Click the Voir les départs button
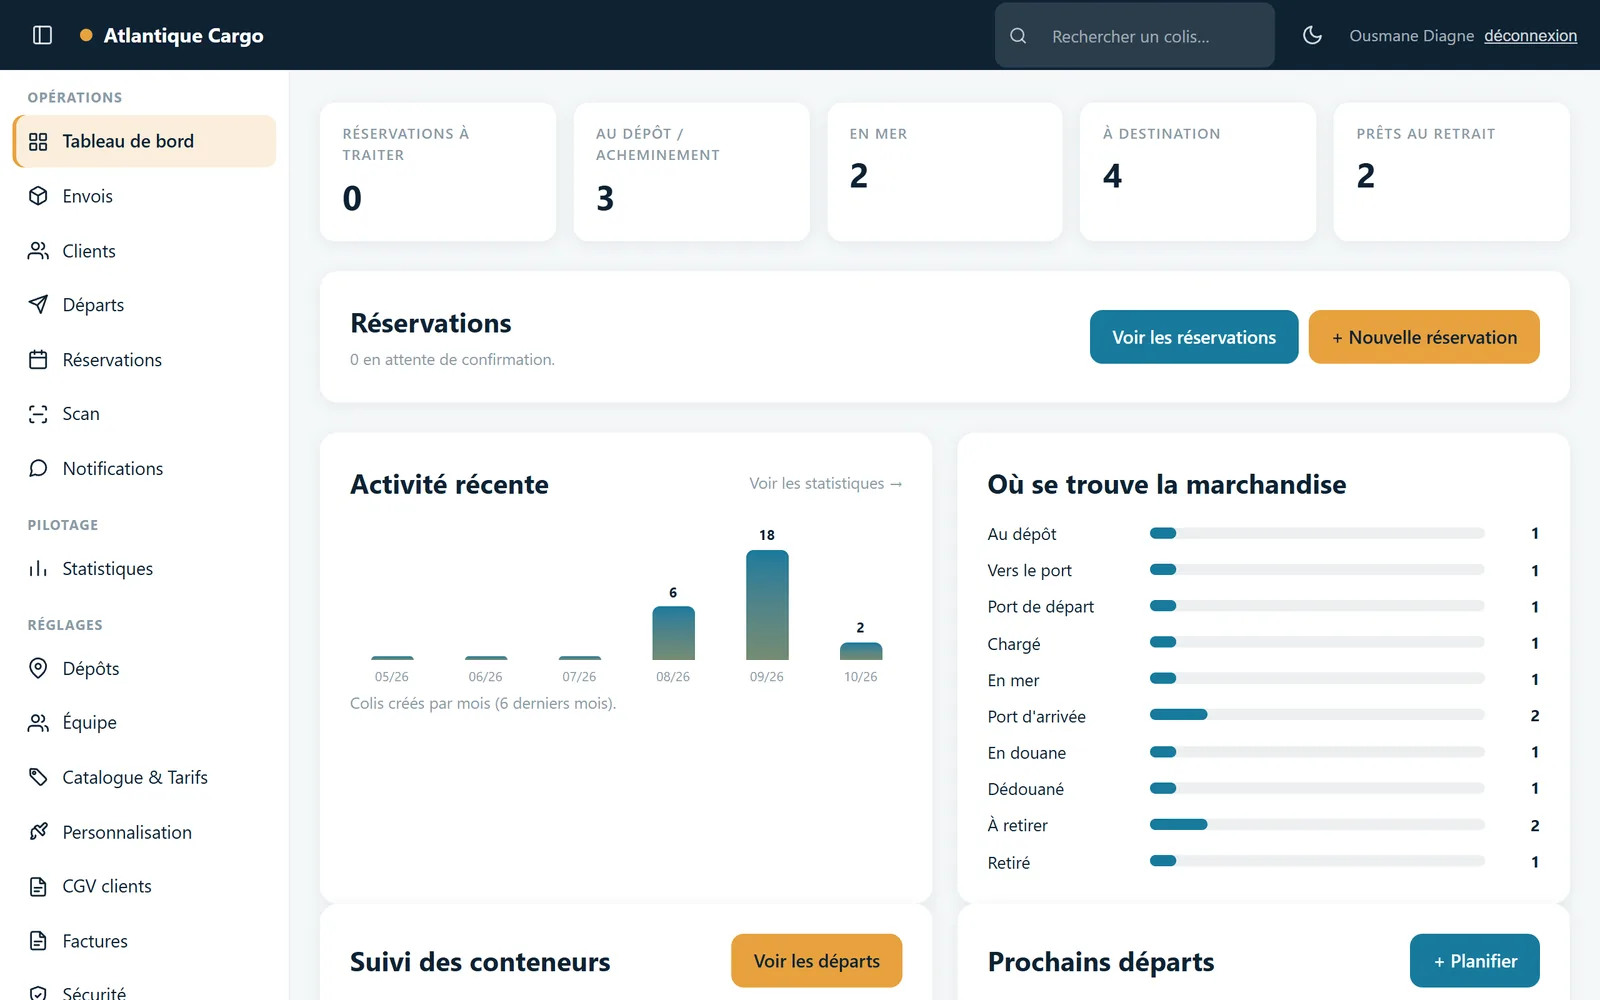The width and height of the screenshot is (1600, 1000). 816,961
